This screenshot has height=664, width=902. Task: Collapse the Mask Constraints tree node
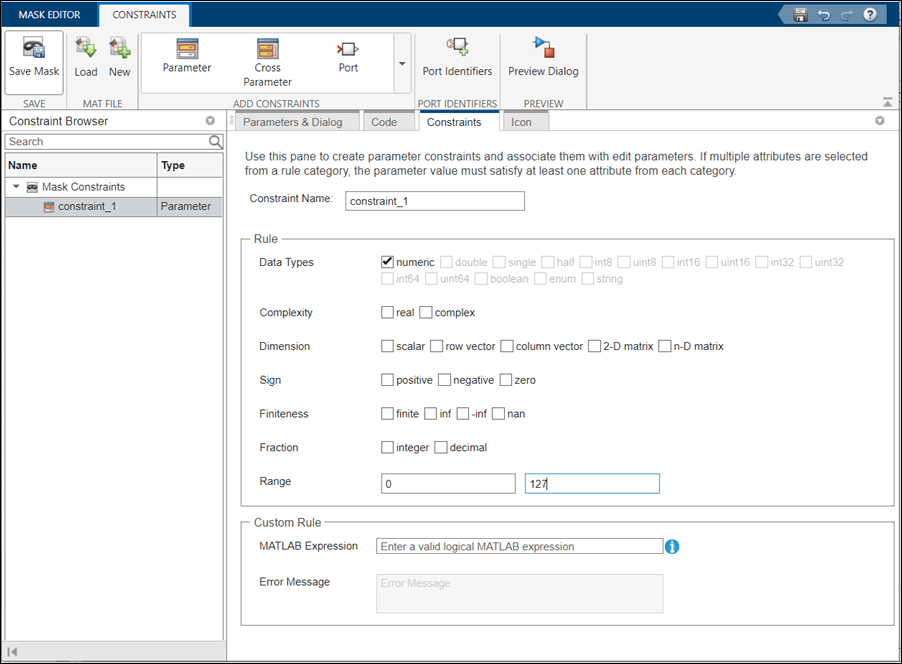tap(16, 186)
